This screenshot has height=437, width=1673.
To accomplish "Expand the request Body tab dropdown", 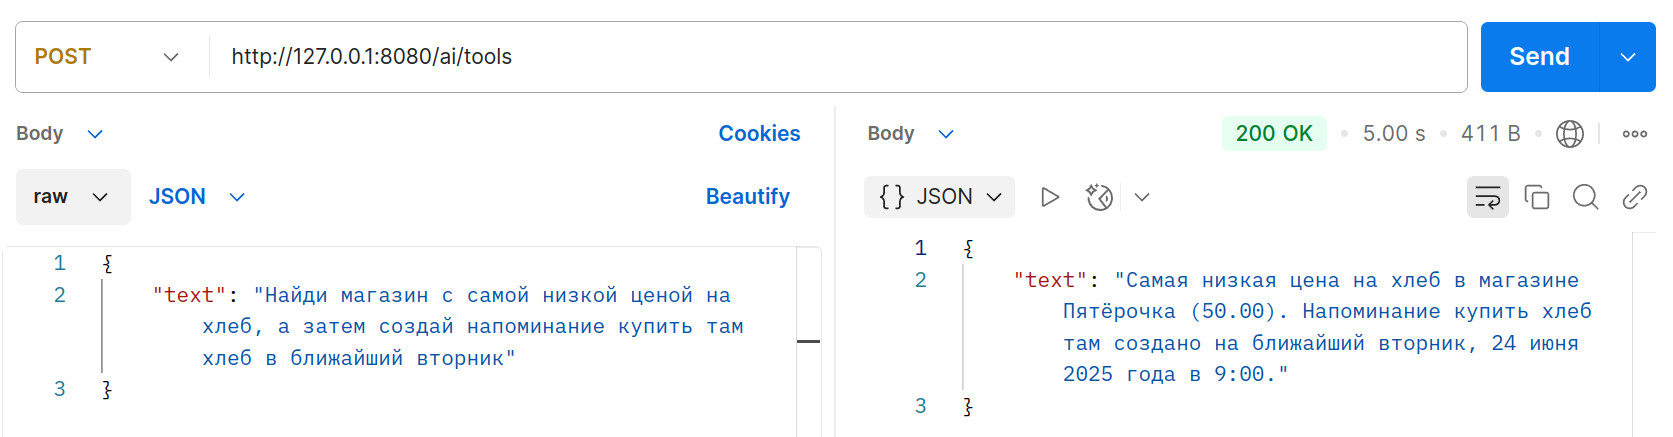I will tap(60, 134).
